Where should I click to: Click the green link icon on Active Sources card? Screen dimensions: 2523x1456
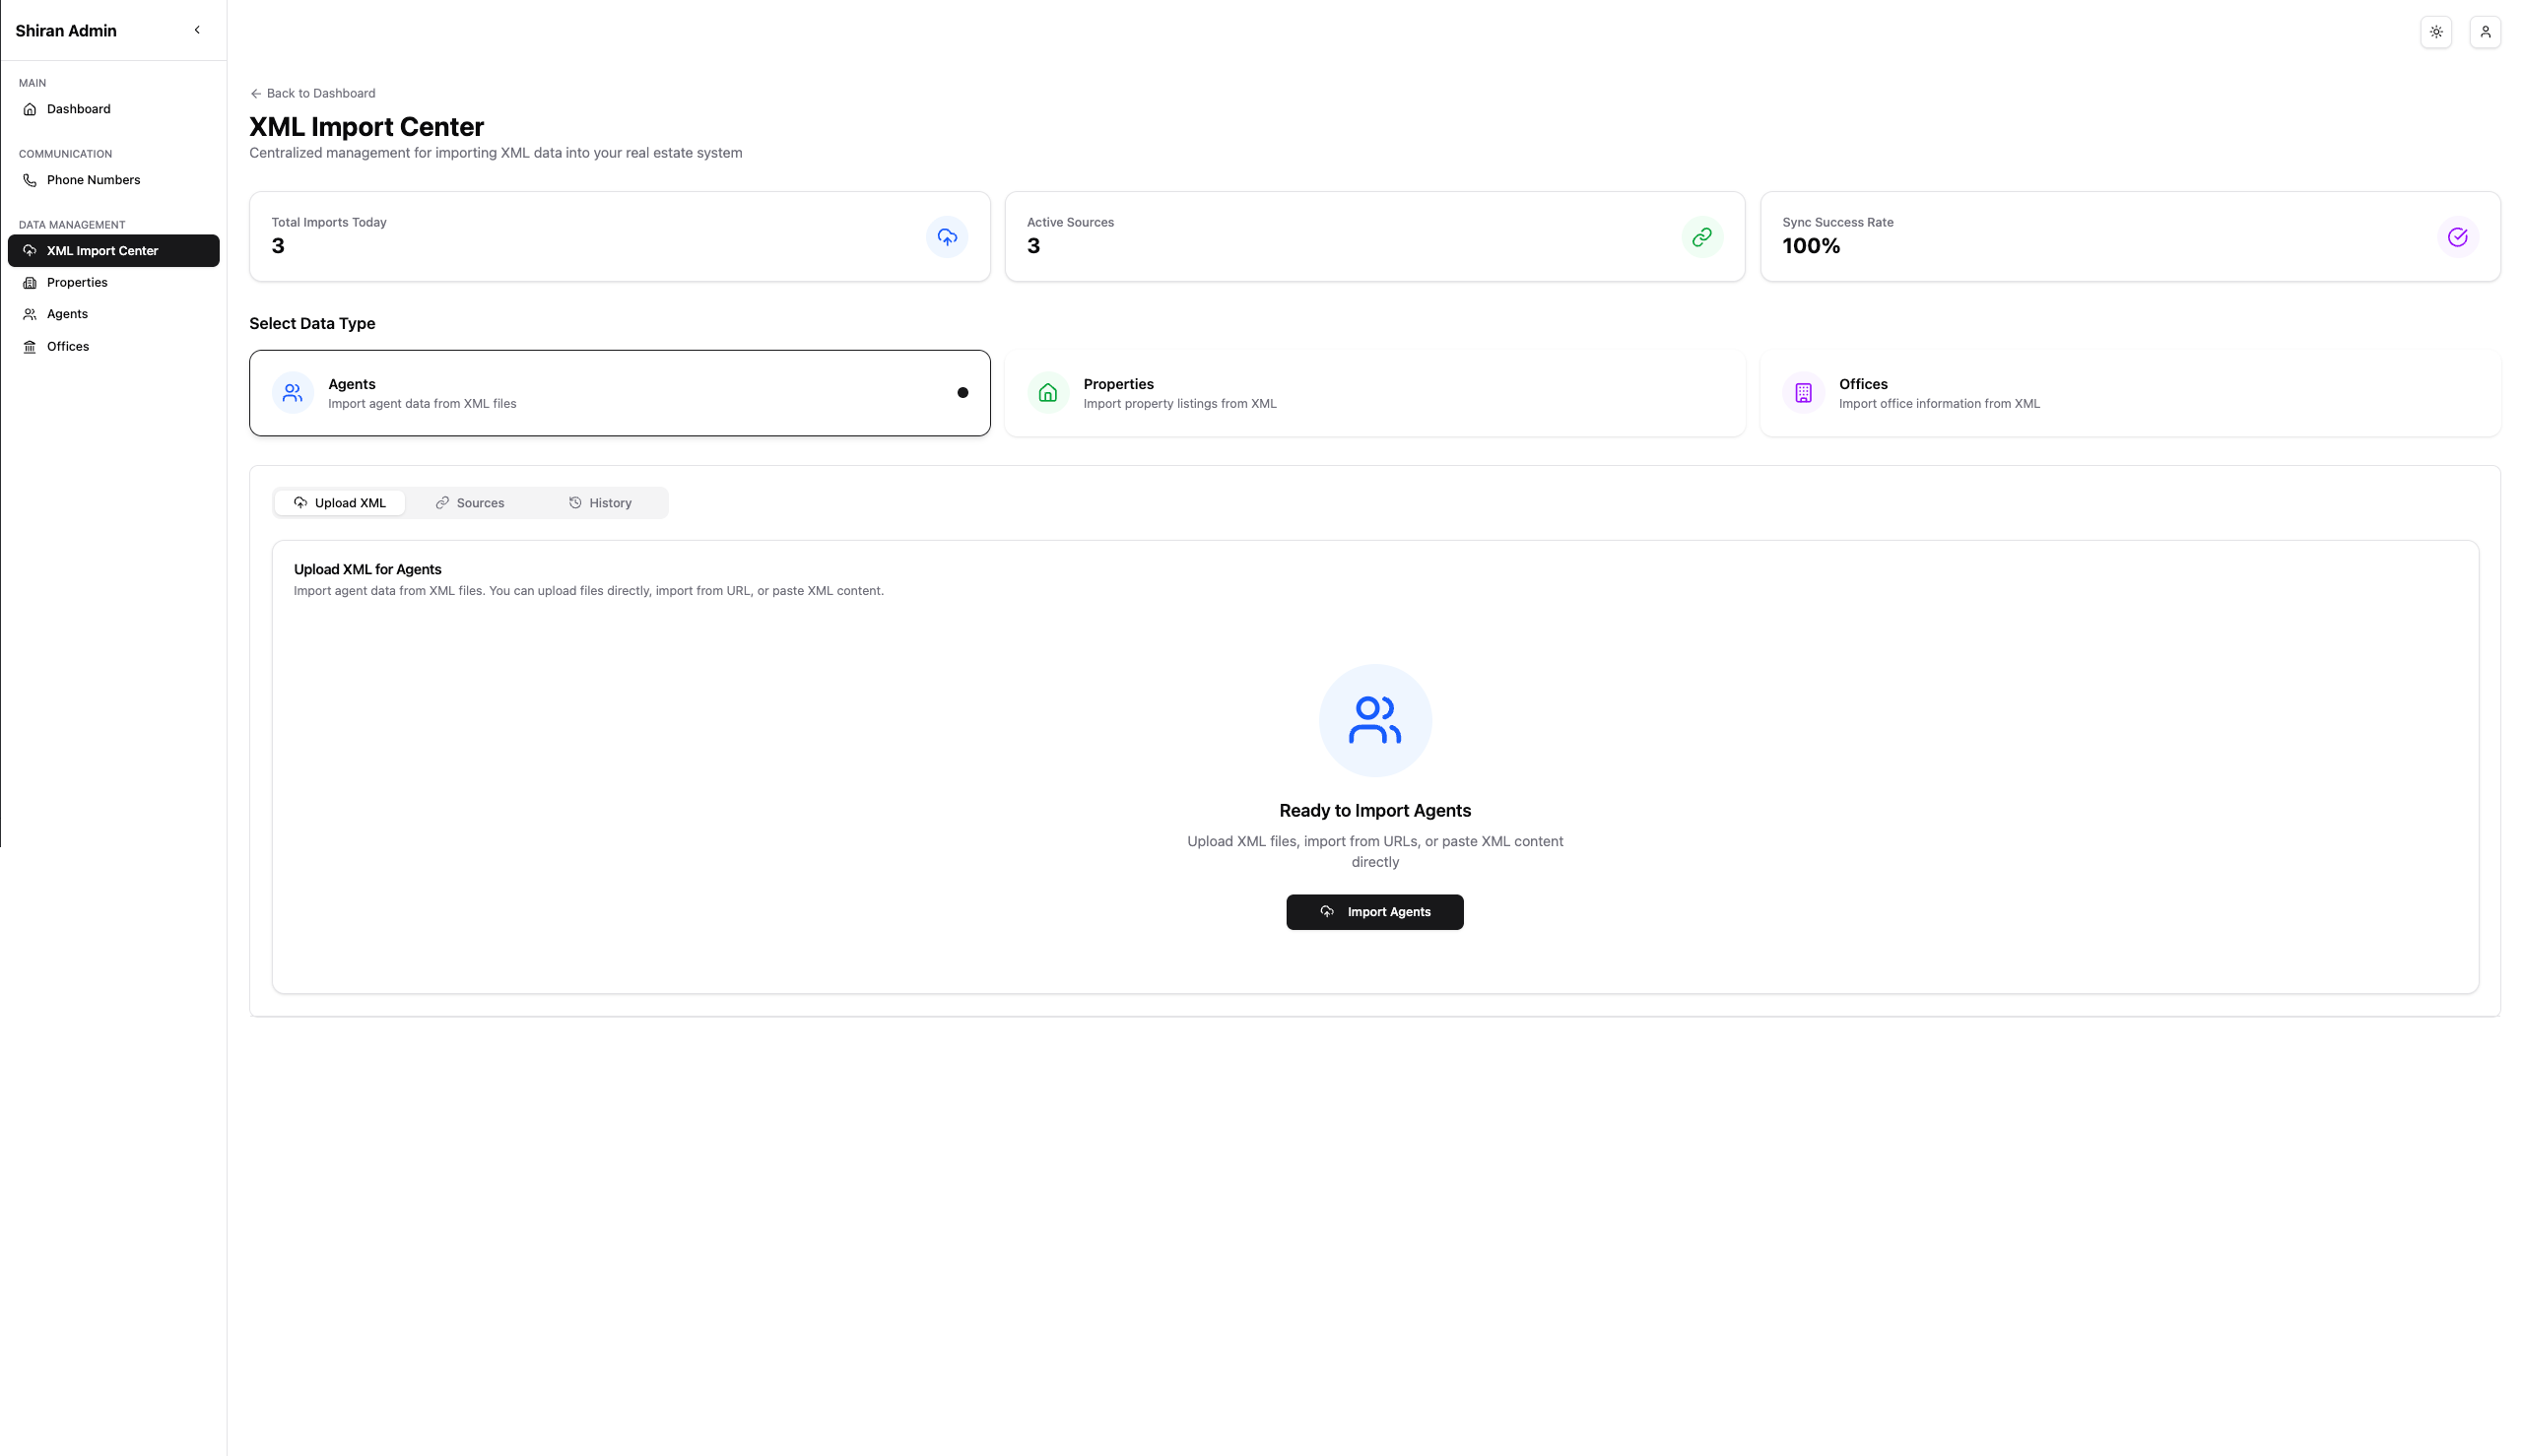(1702, 237)
